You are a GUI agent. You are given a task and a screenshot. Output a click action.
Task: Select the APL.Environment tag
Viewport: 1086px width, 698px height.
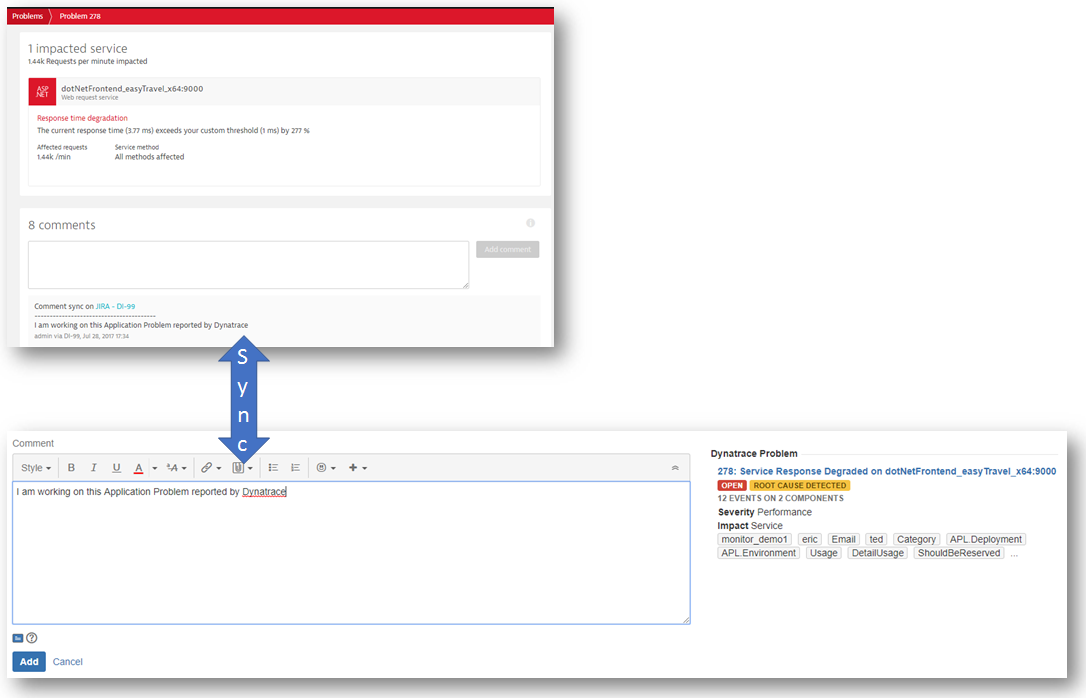[758, 553]
